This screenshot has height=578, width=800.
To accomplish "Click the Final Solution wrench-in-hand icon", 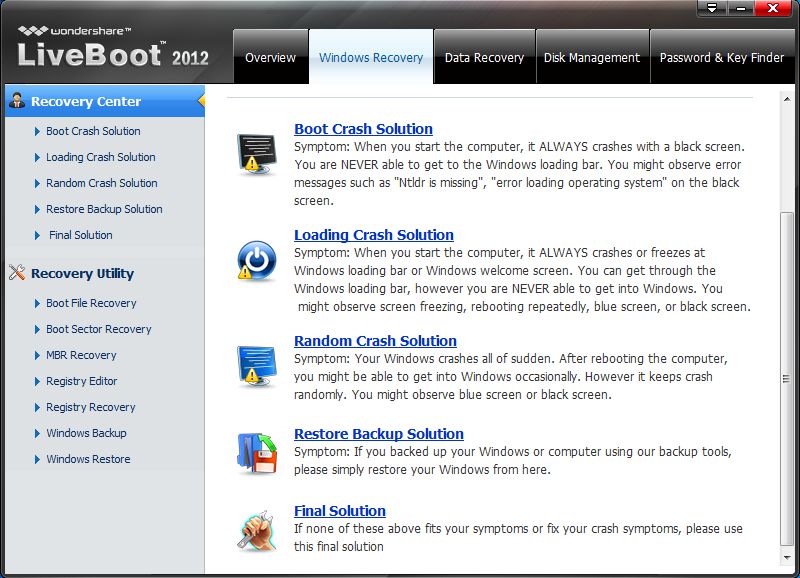I will (x=257, y=531).
